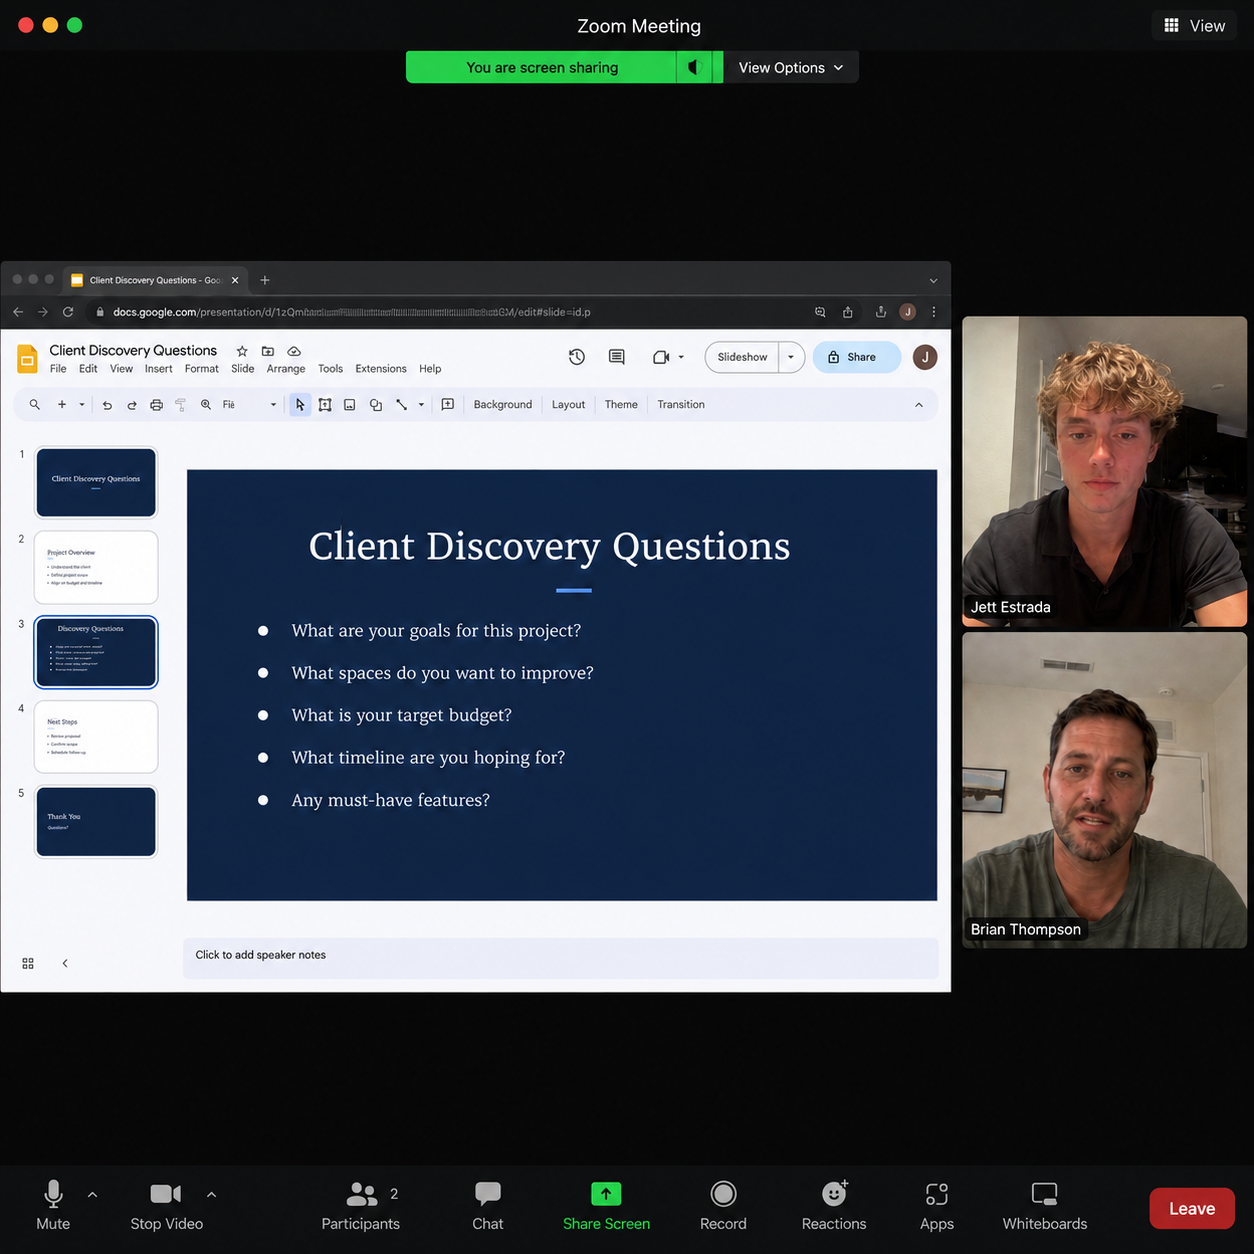The width and height of the screenshot is (1254, 1254).
Task: Toggle shared audio speaker icon
Action: tap(694, 67)
